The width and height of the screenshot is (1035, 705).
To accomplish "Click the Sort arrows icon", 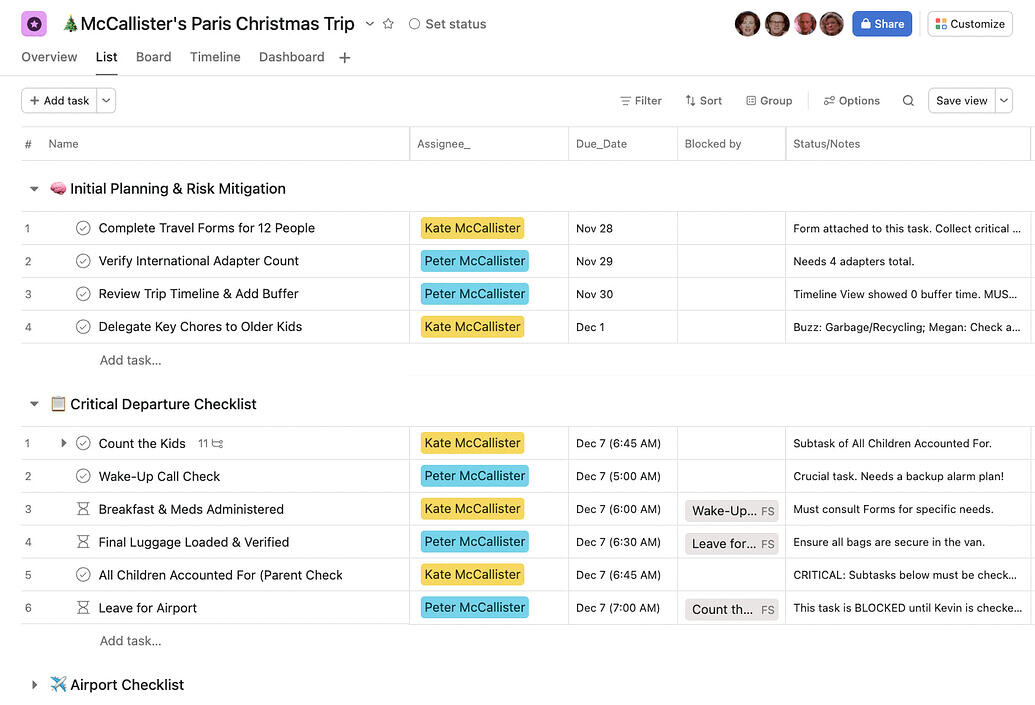I will coord(690,101).
